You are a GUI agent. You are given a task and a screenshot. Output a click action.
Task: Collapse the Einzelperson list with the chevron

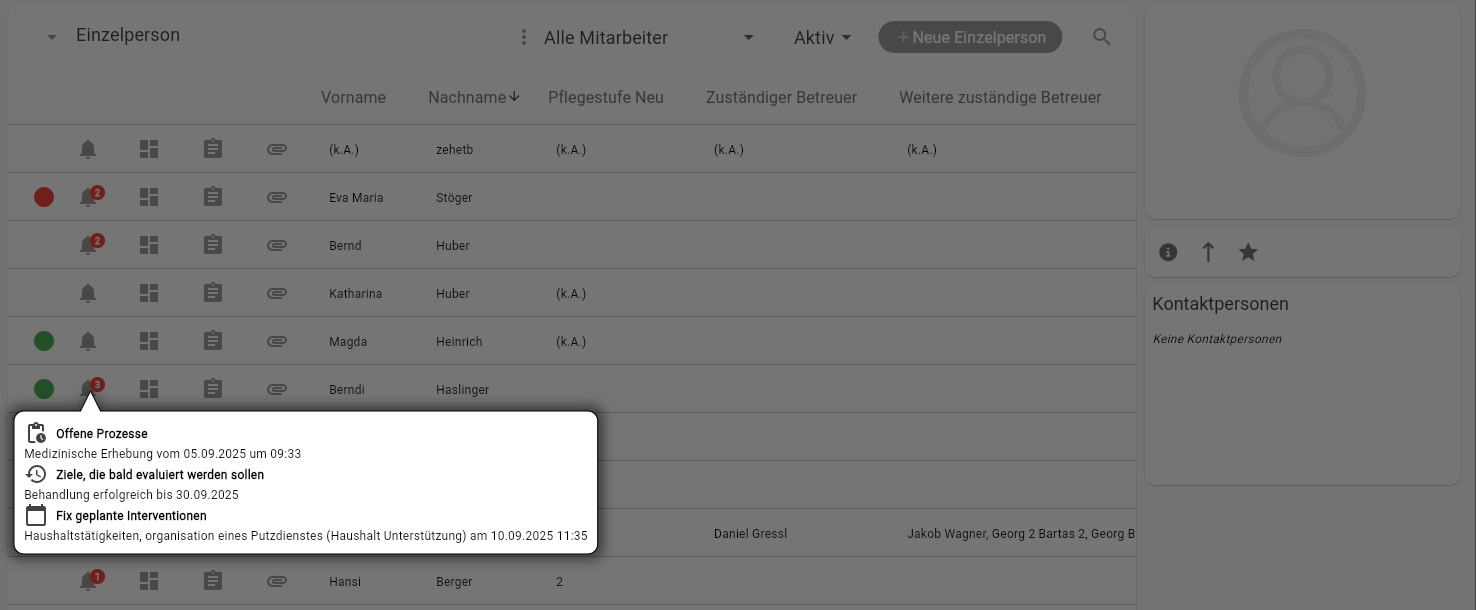click(51, 37)
